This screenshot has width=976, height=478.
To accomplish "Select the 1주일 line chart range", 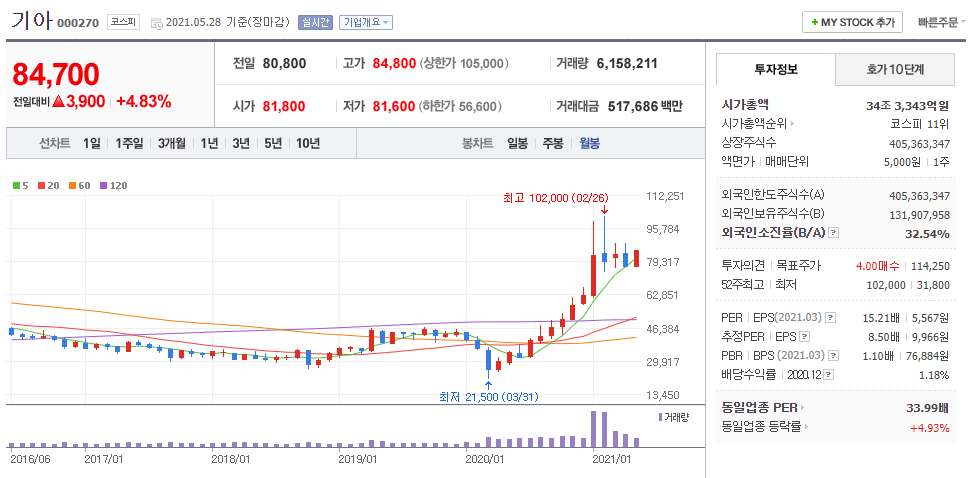I will click(129, 144).
